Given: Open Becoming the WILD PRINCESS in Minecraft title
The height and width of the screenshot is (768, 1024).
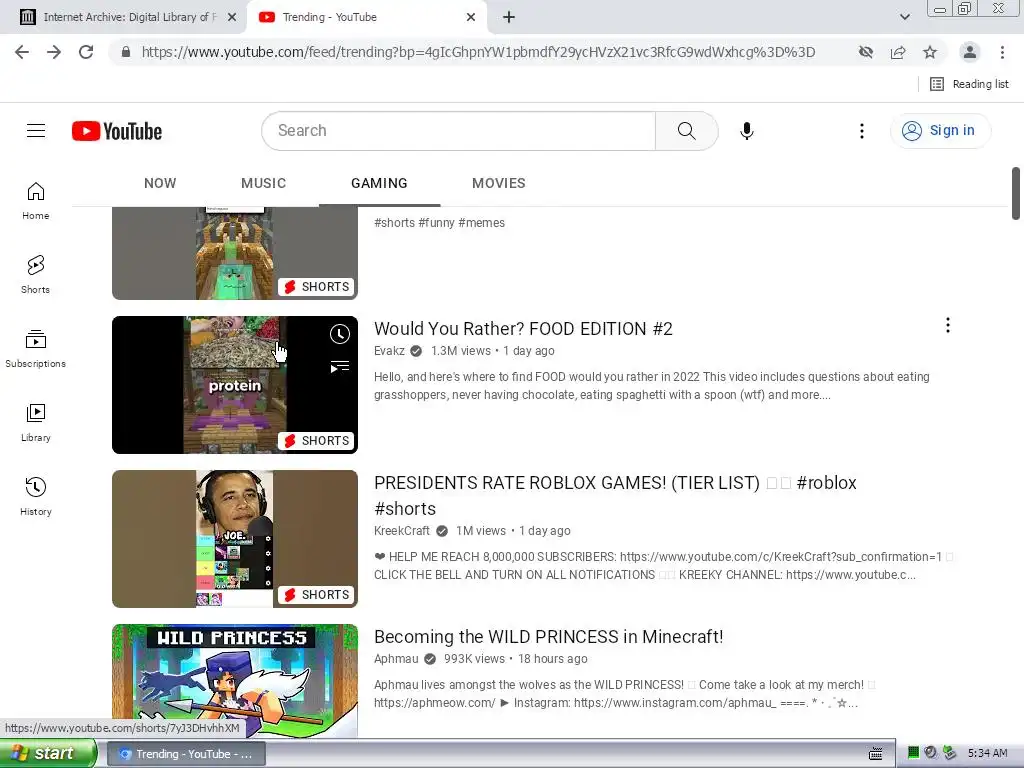Looking at the screenshot, I should [549, 637].
